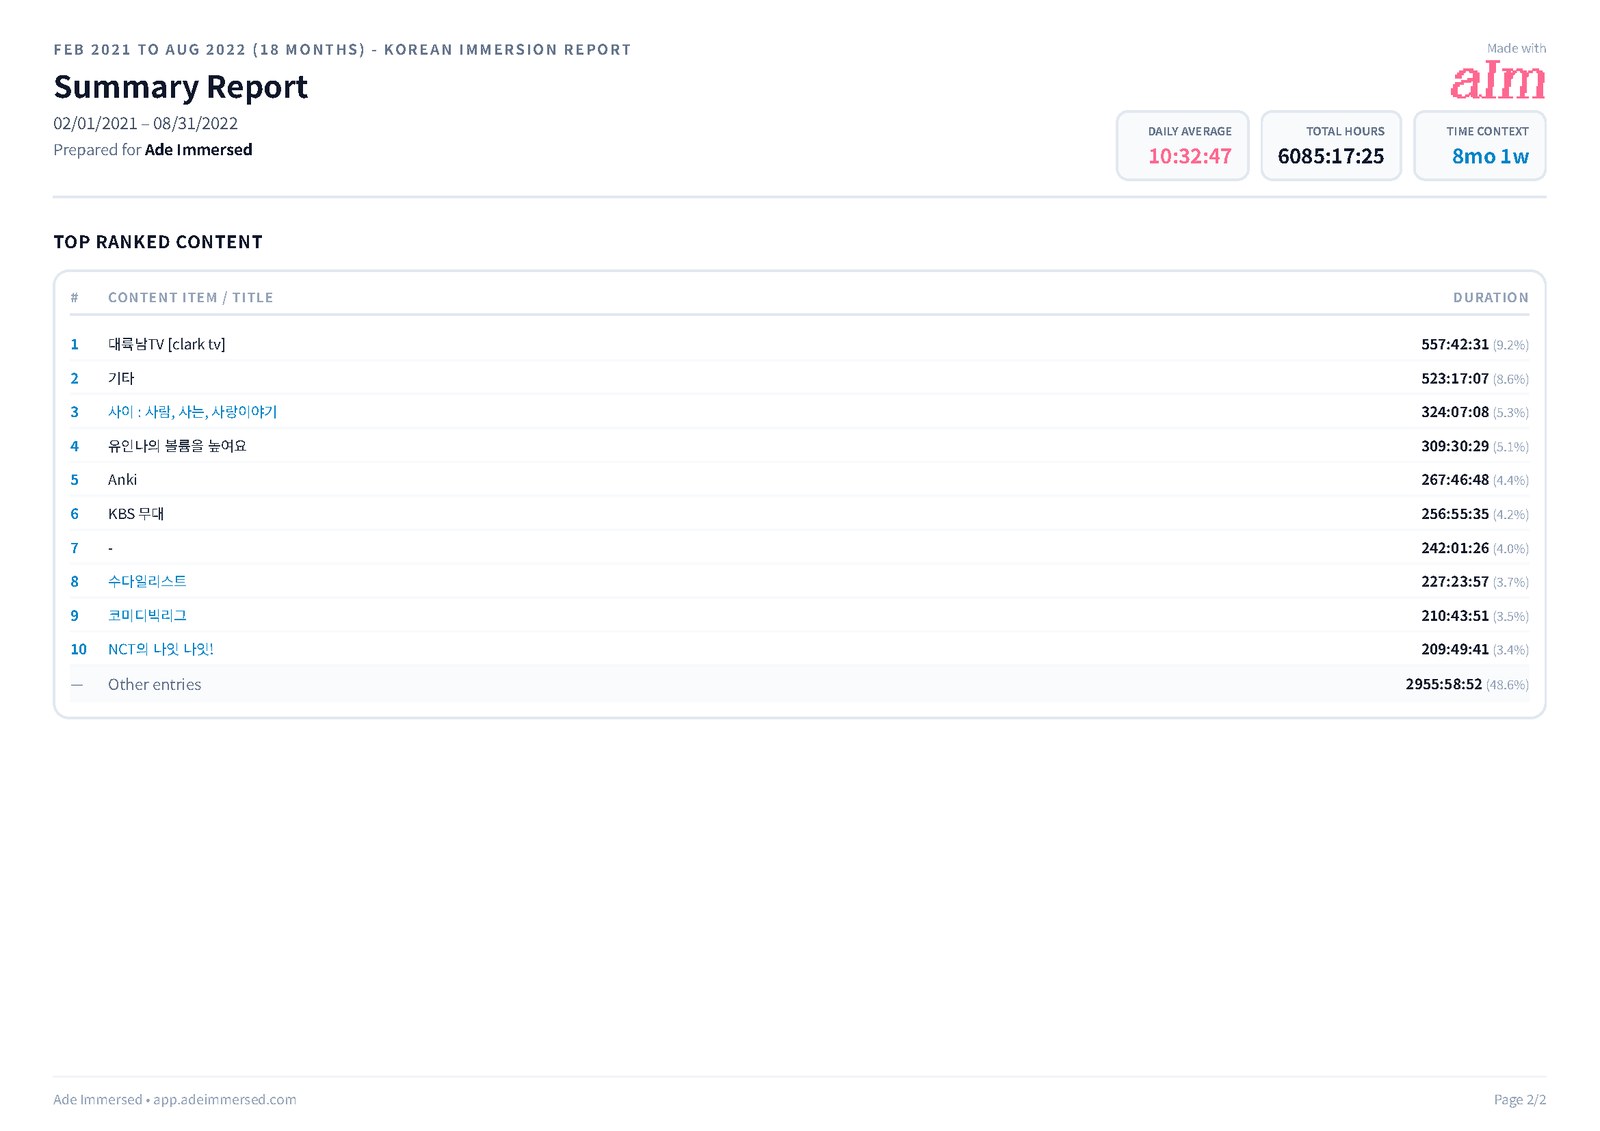The width and height of the screenshot is (1600, 1131).
Task: Open the 사이 : 사람, 사는, 사랑이야기 link
Action: [x=192, y=412]
